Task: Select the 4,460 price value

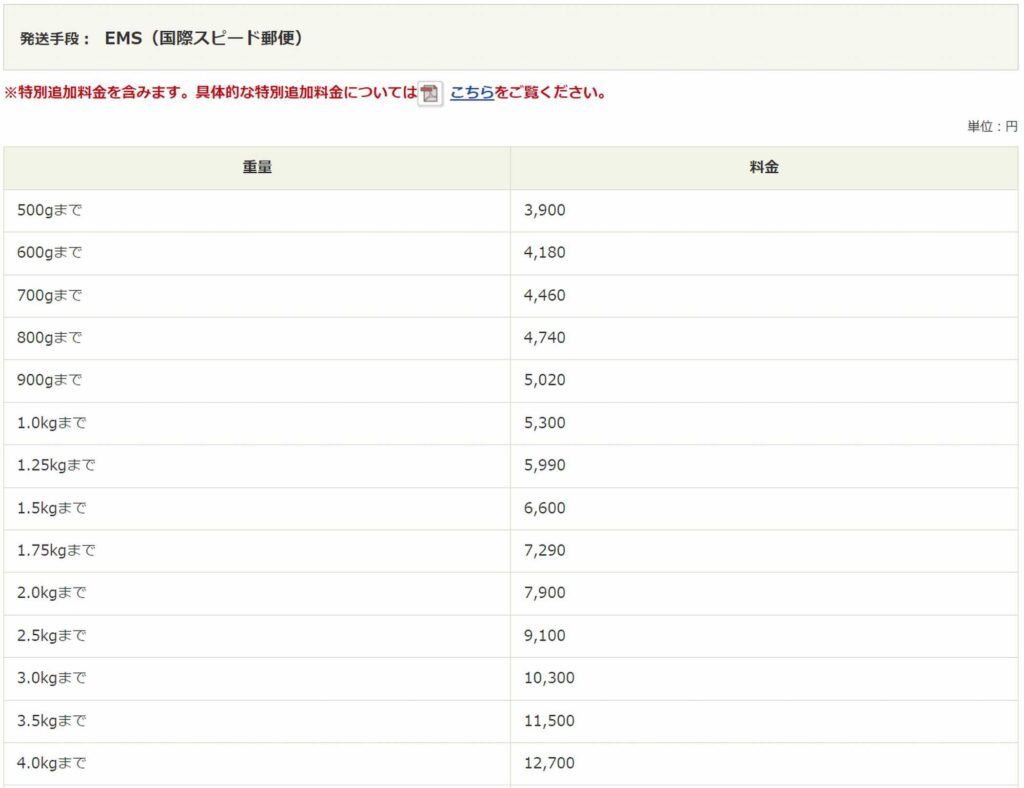Action: point(544,295)
